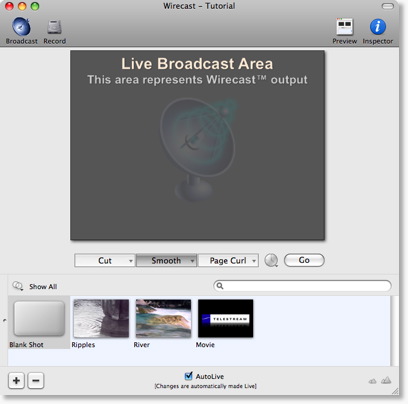Click the small thumbnail size icon
The width and height of the screenshot is (408, 404).
point(372,381)
